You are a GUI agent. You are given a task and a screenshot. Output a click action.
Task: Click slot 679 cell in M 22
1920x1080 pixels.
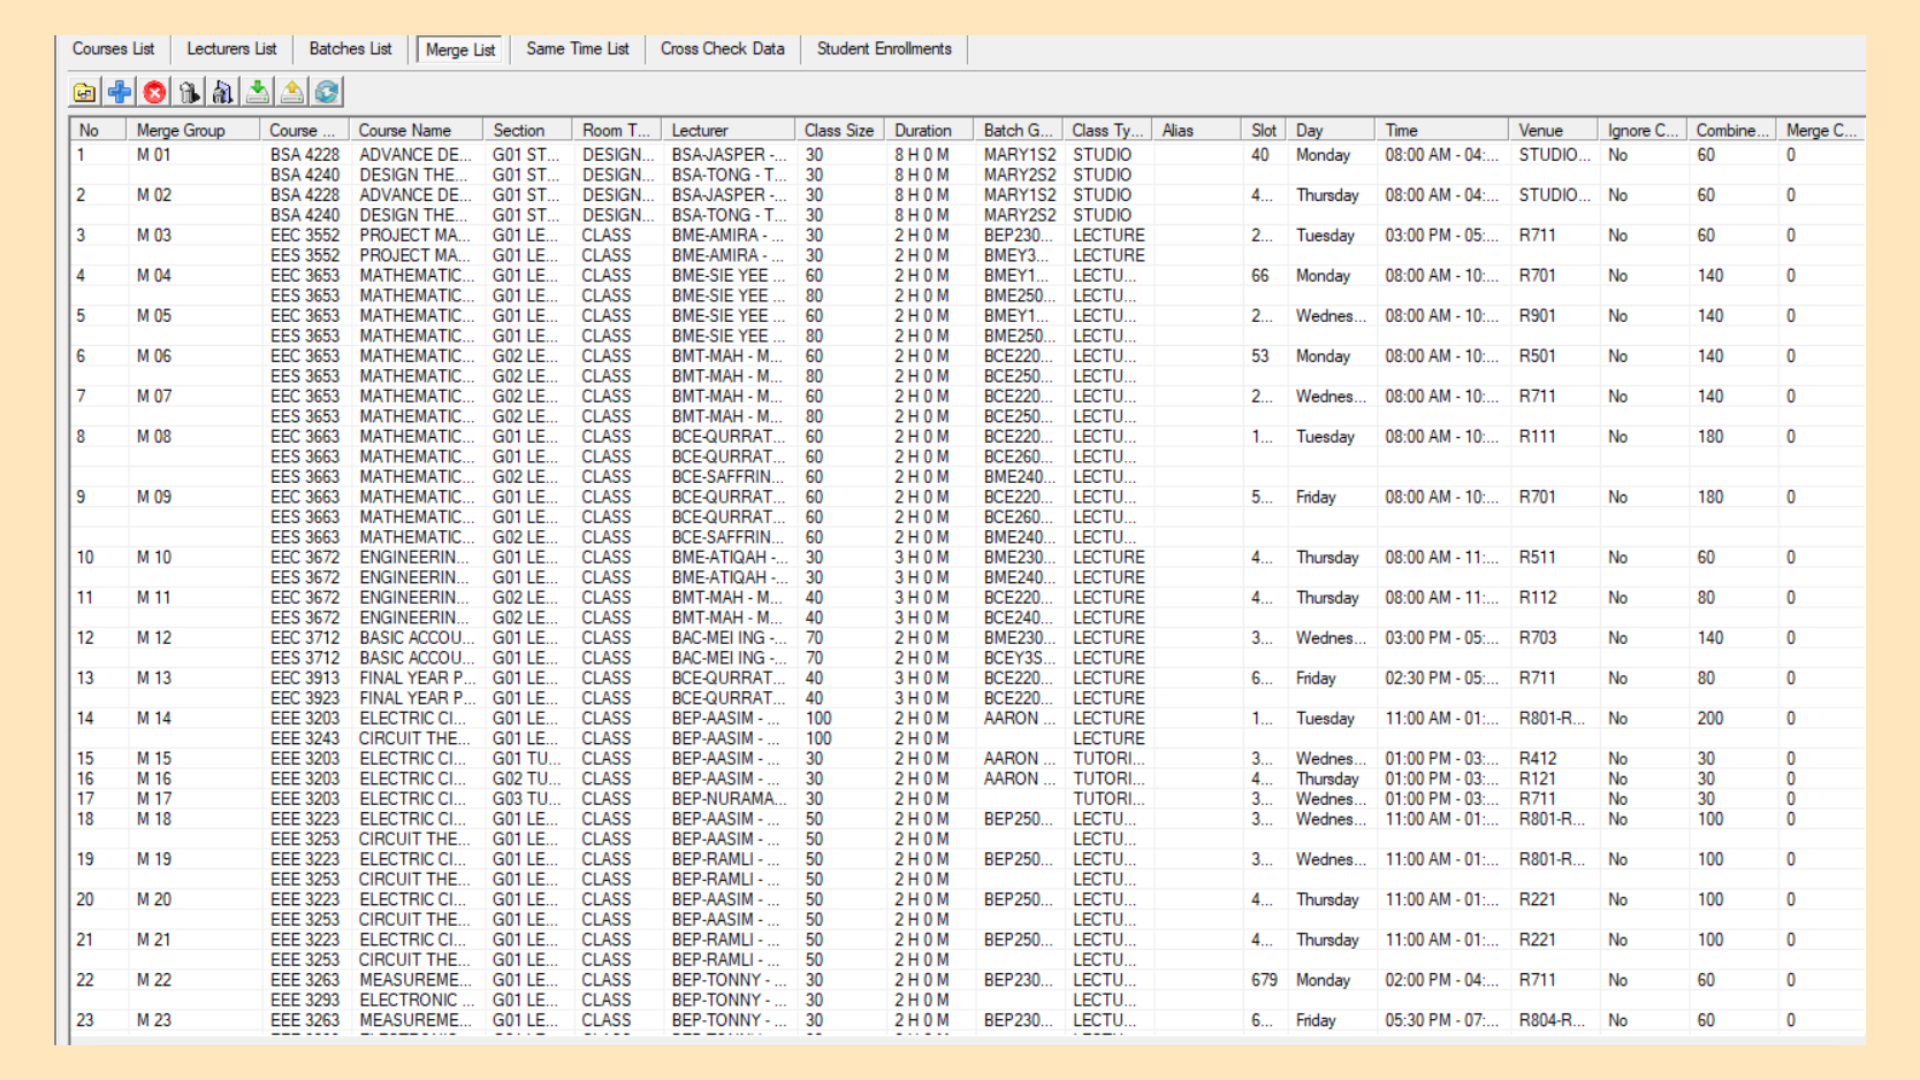point(1264,980)
